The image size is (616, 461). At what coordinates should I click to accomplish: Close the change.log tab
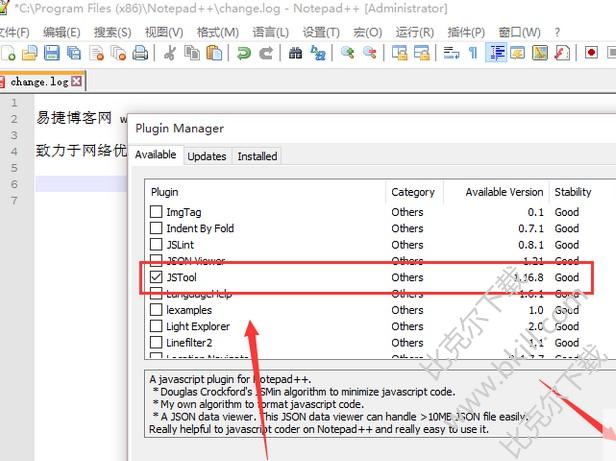77,81
